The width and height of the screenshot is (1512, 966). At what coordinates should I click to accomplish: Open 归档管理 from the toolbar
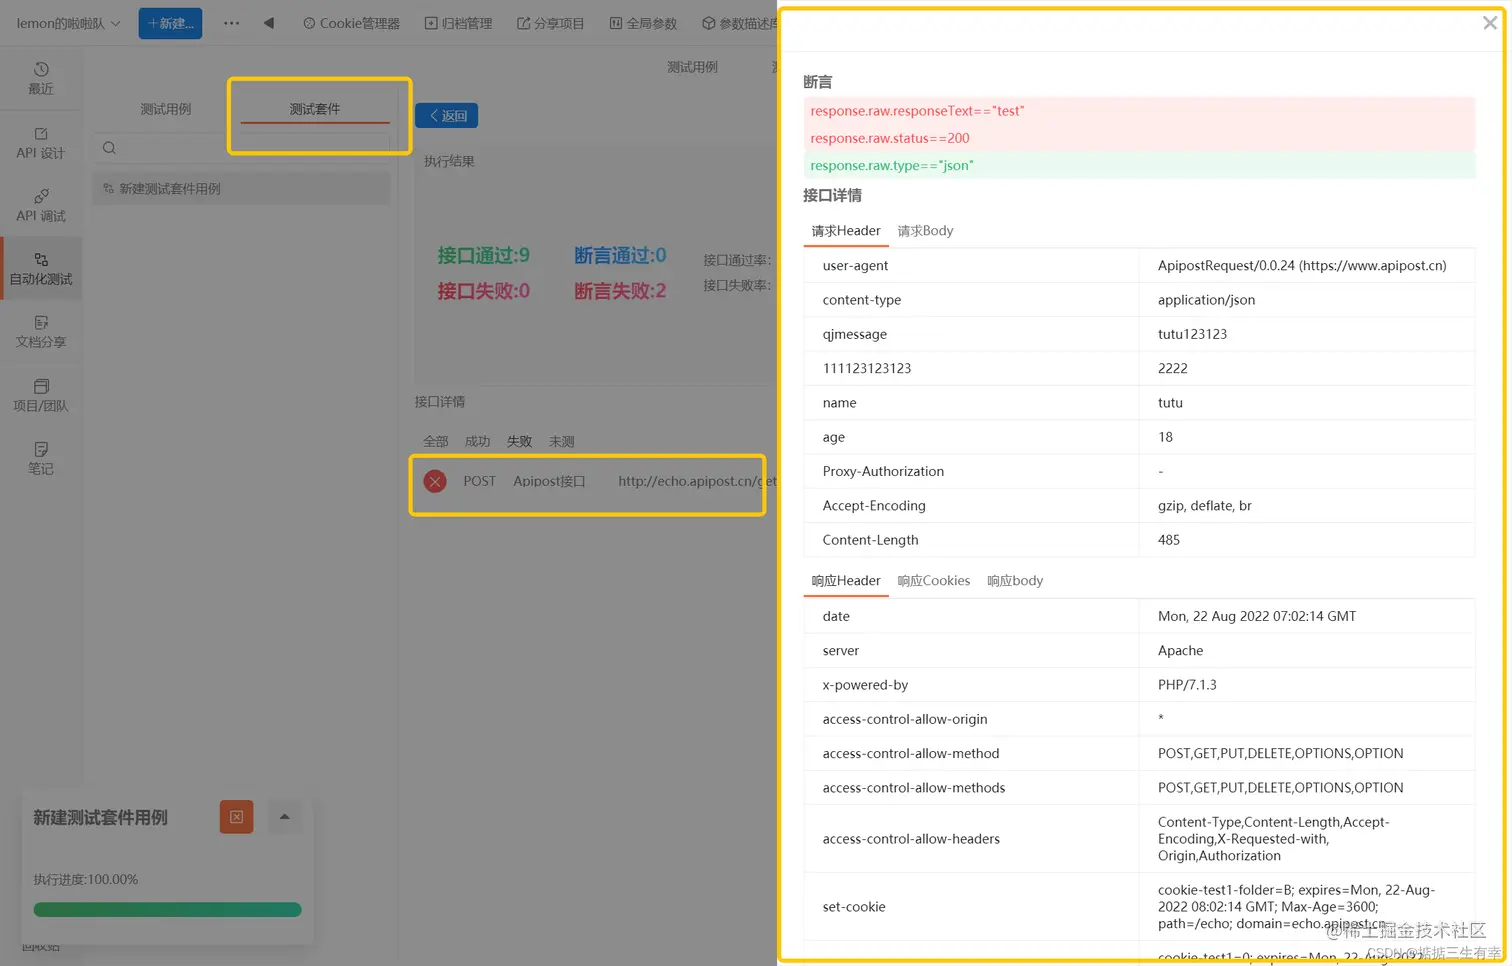click(458, 23)
